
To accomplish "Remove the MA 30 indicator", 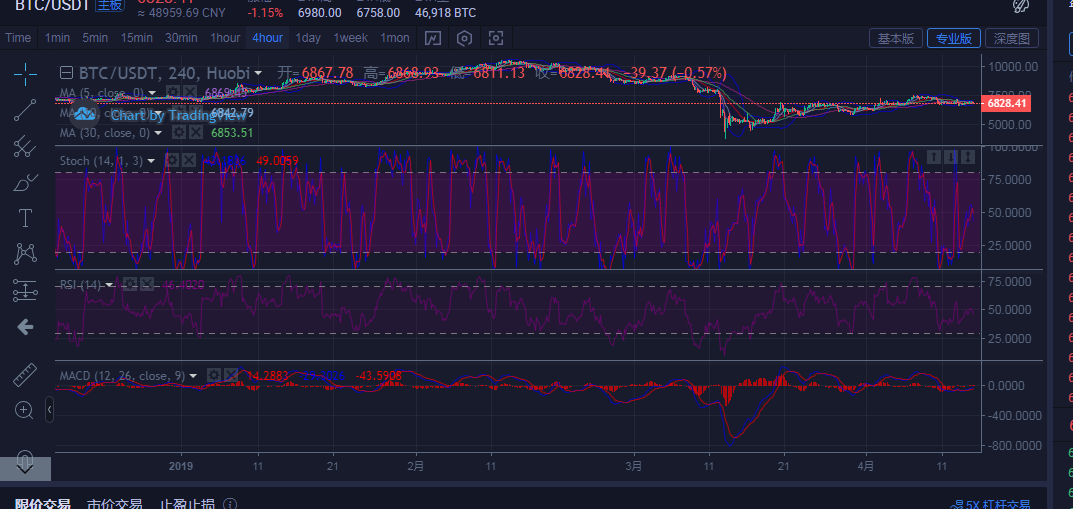I will (195, 133).
